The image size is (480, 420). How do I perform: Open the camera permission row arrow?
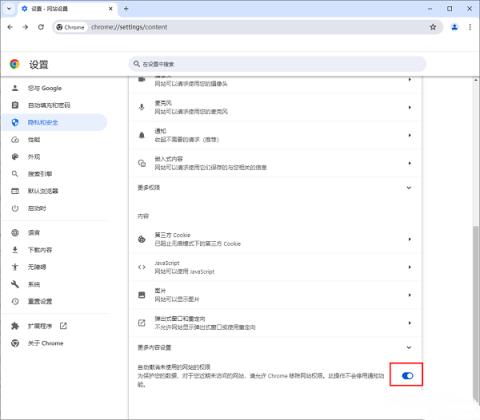pyautogui.click(x=409, y=80)
